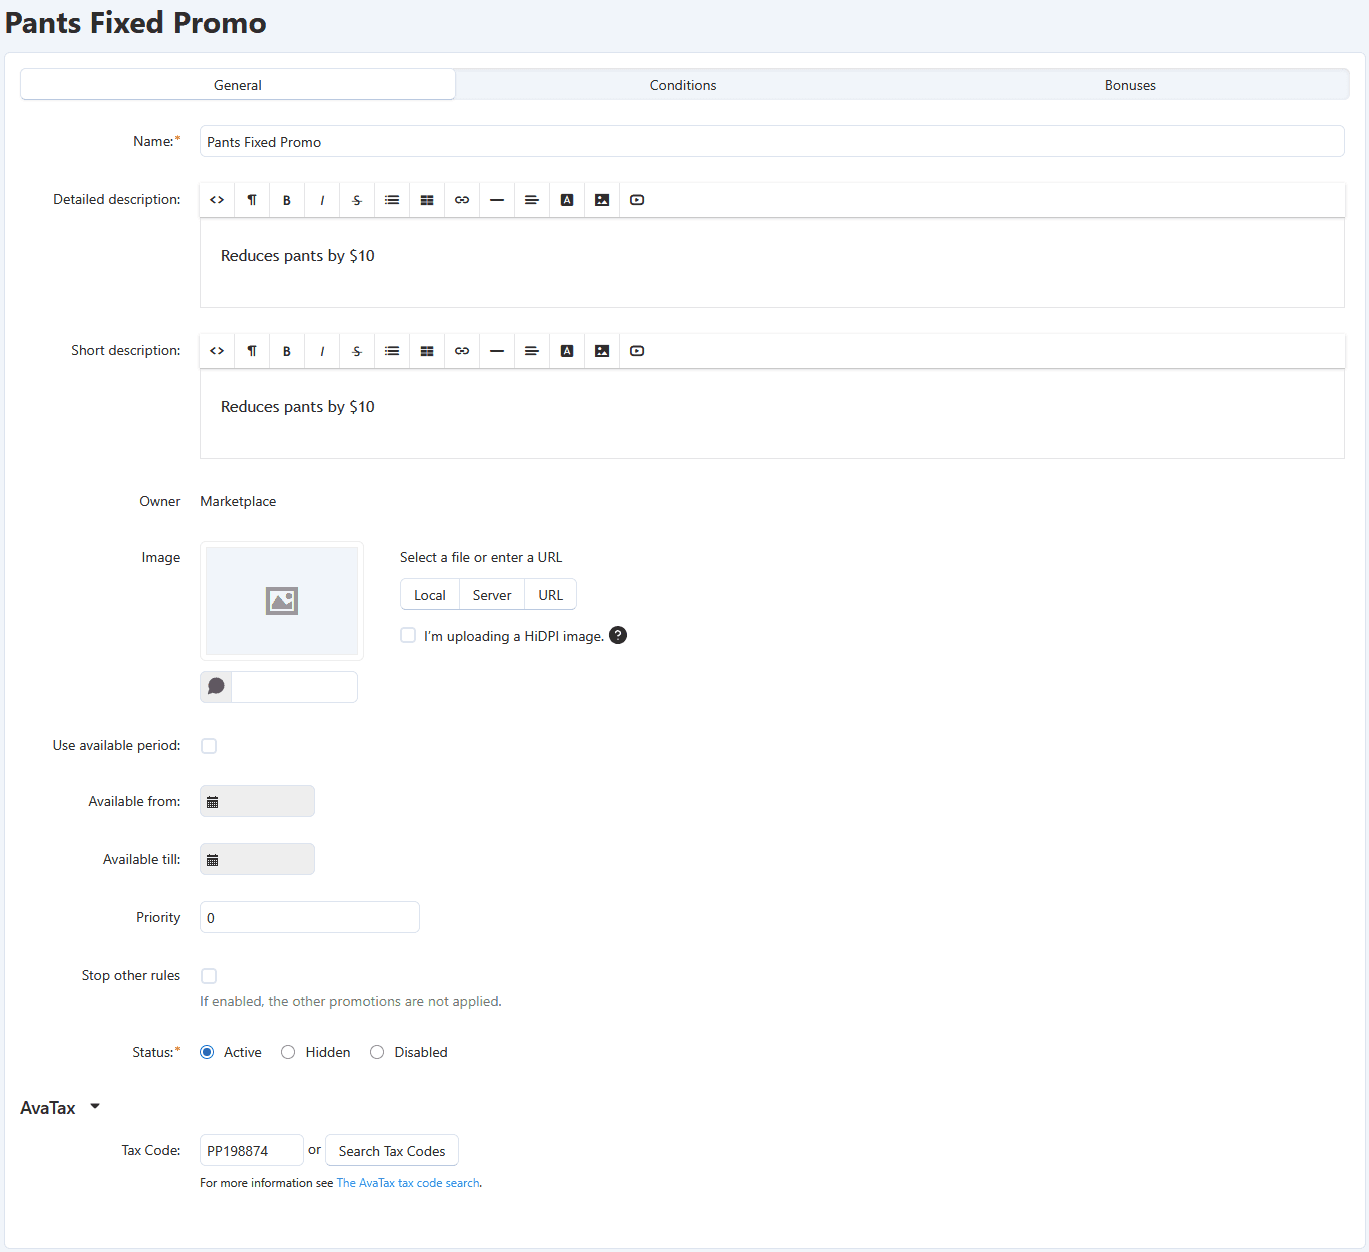Insert image in Short description editor
Screen dimensions: 1369x1252
pos(602,351)
